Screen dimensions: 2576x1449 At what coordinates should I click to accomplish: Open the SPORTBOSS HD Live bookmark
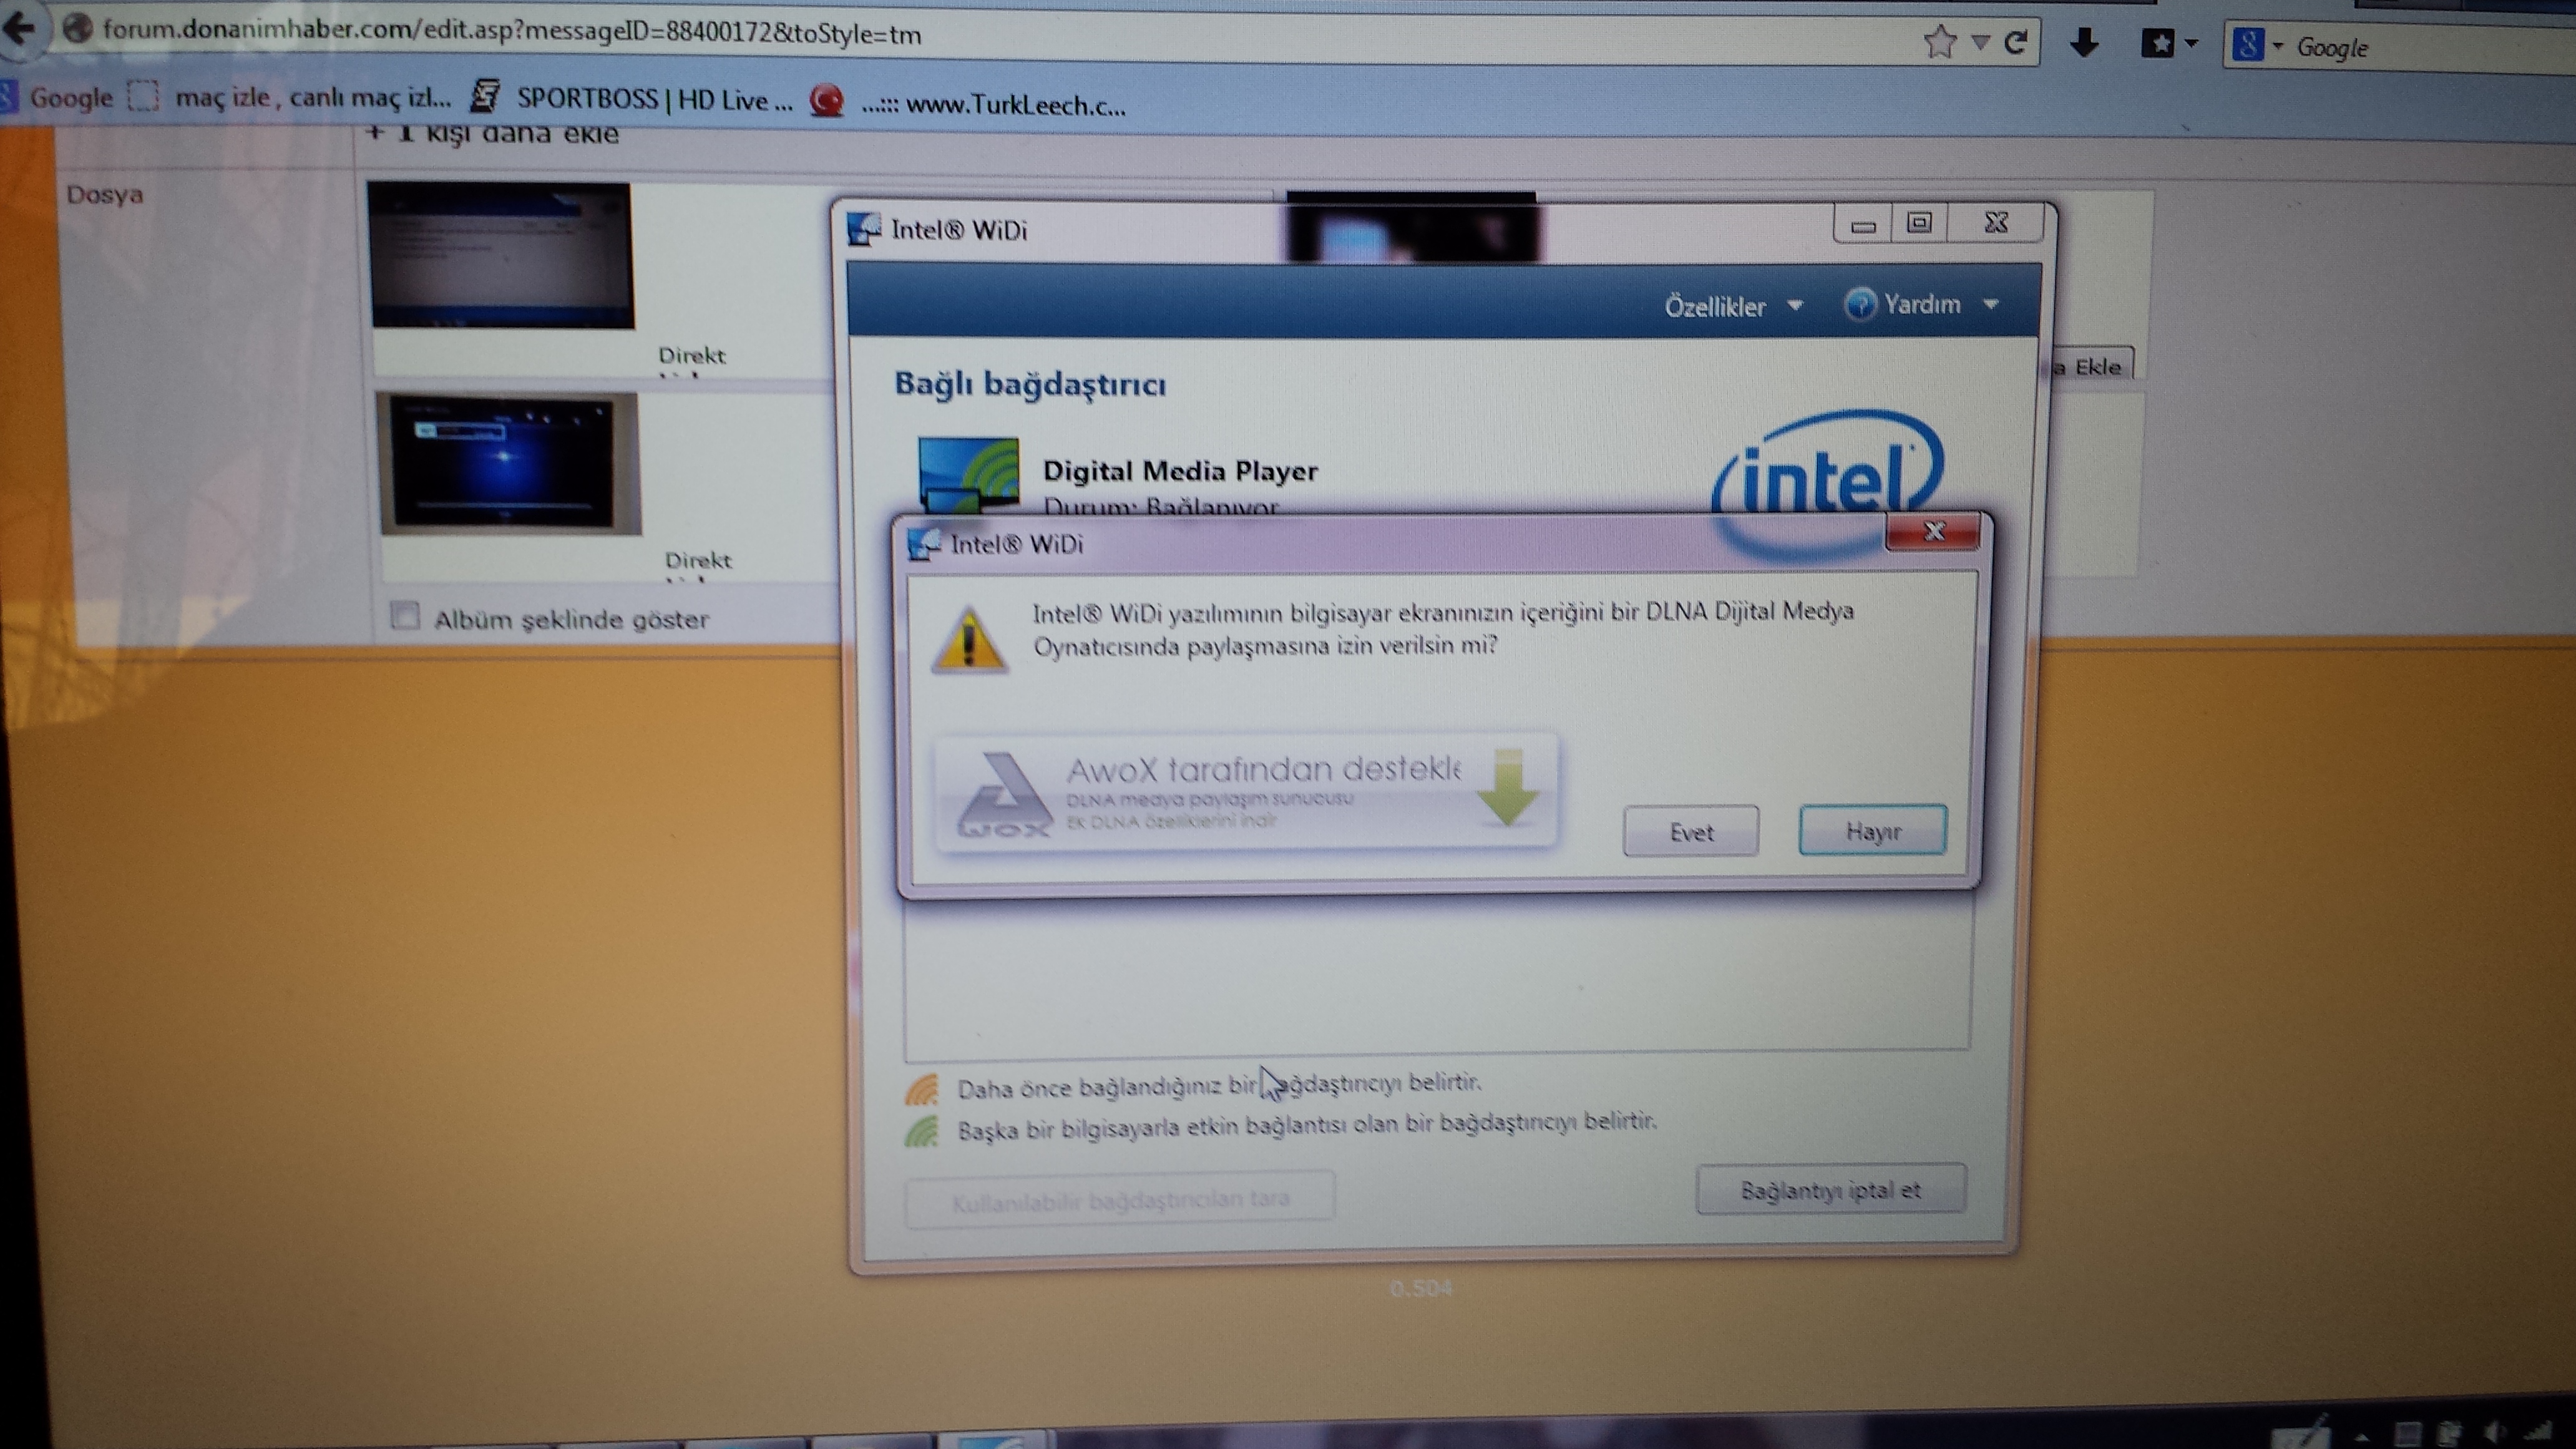[652, 100]
